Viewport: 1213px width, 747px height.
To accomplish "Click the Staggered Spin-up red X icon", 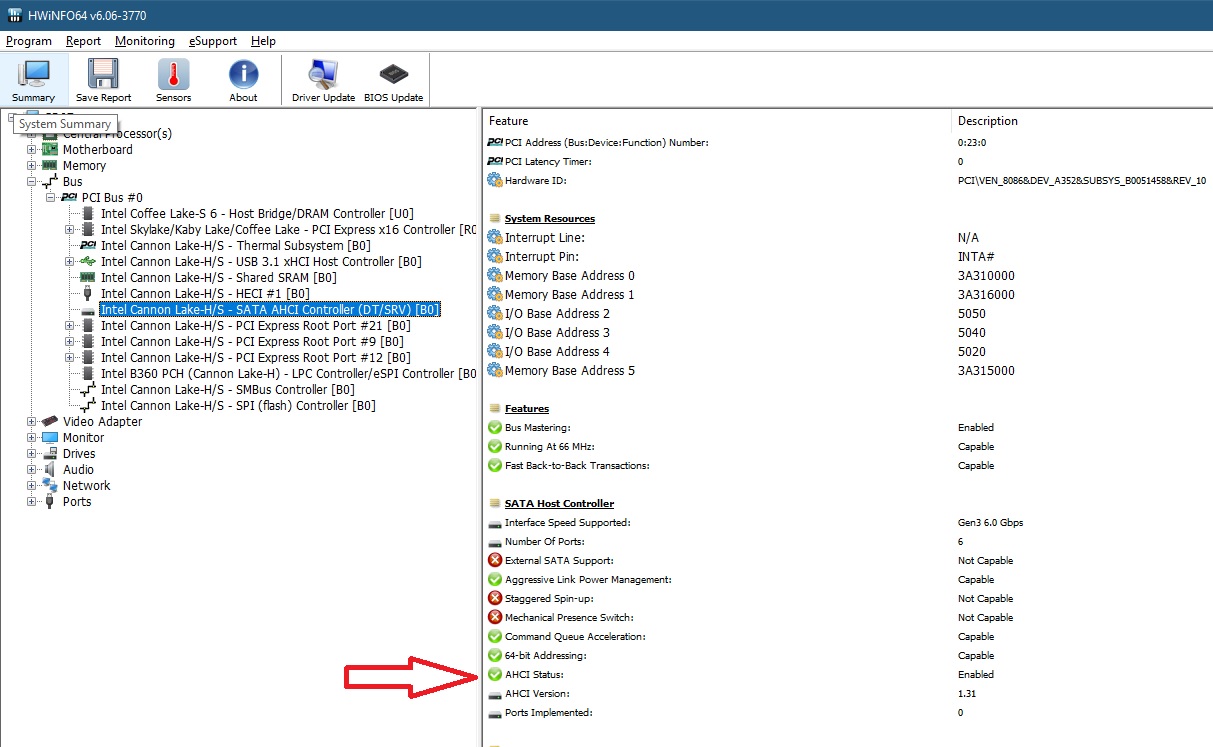I will pyautogui.click(x=494, y=598).
